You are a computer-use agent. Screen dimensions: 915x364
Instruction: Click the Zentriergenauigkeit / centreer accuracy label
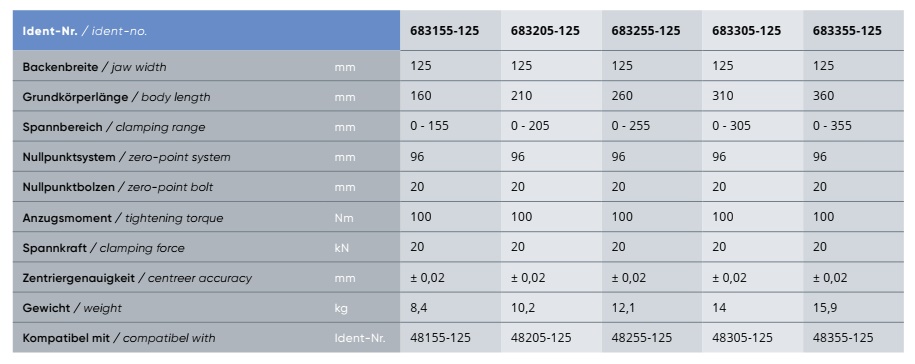pos(137,279)
